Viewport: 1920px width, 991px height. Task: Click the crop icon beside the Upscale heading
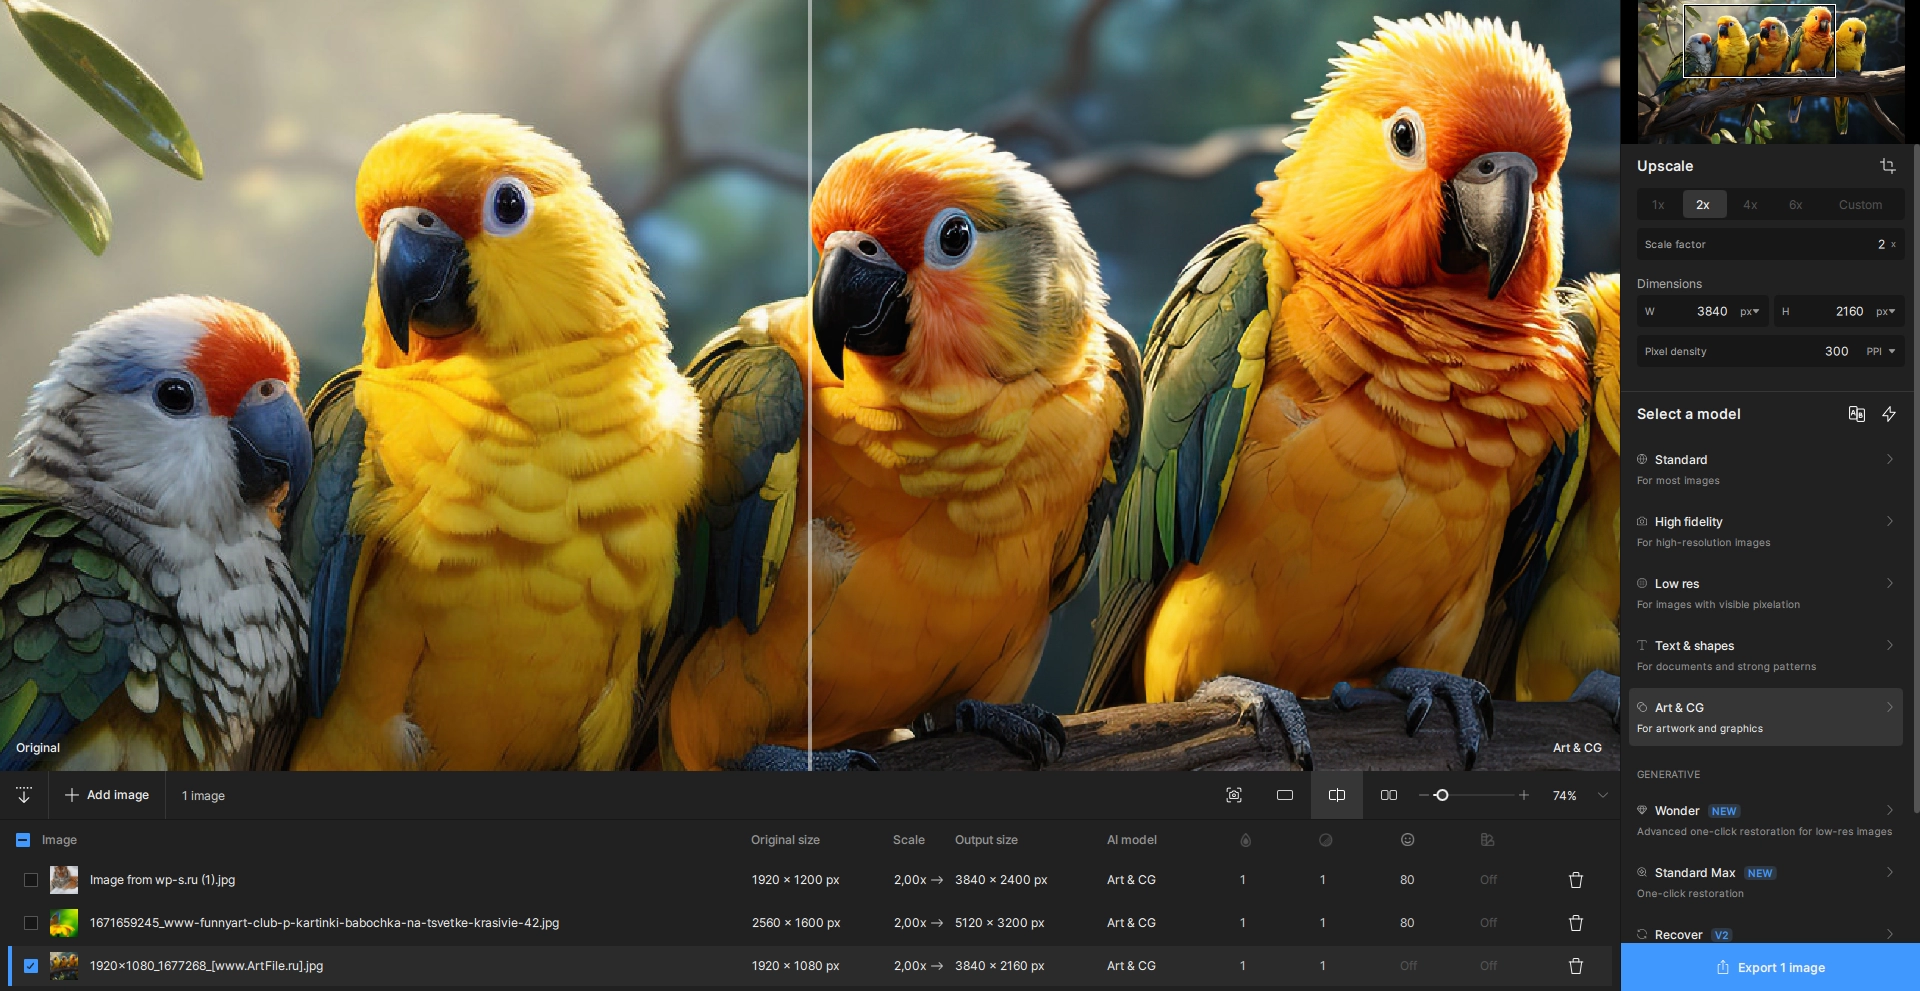point(1887,166)
